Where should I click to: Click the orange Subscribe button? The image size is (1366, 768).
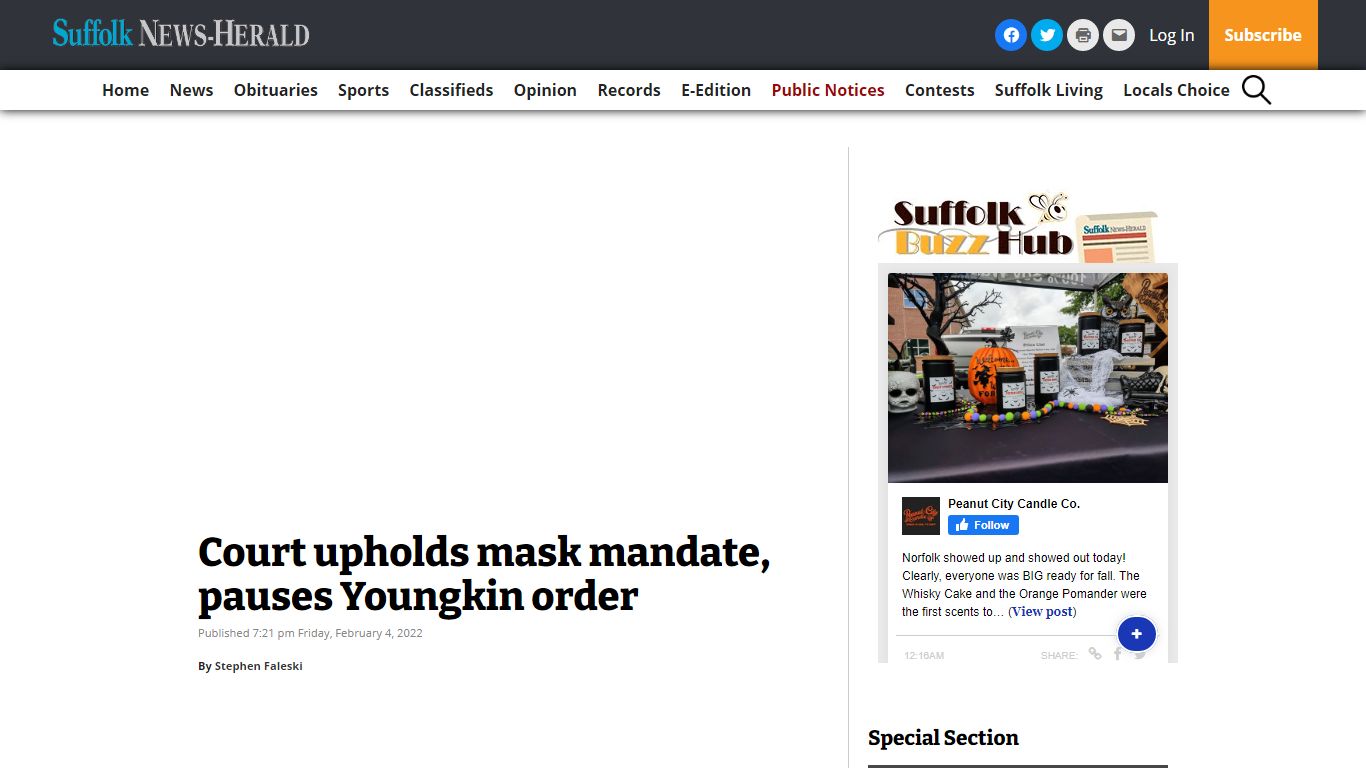[1263, 35]
